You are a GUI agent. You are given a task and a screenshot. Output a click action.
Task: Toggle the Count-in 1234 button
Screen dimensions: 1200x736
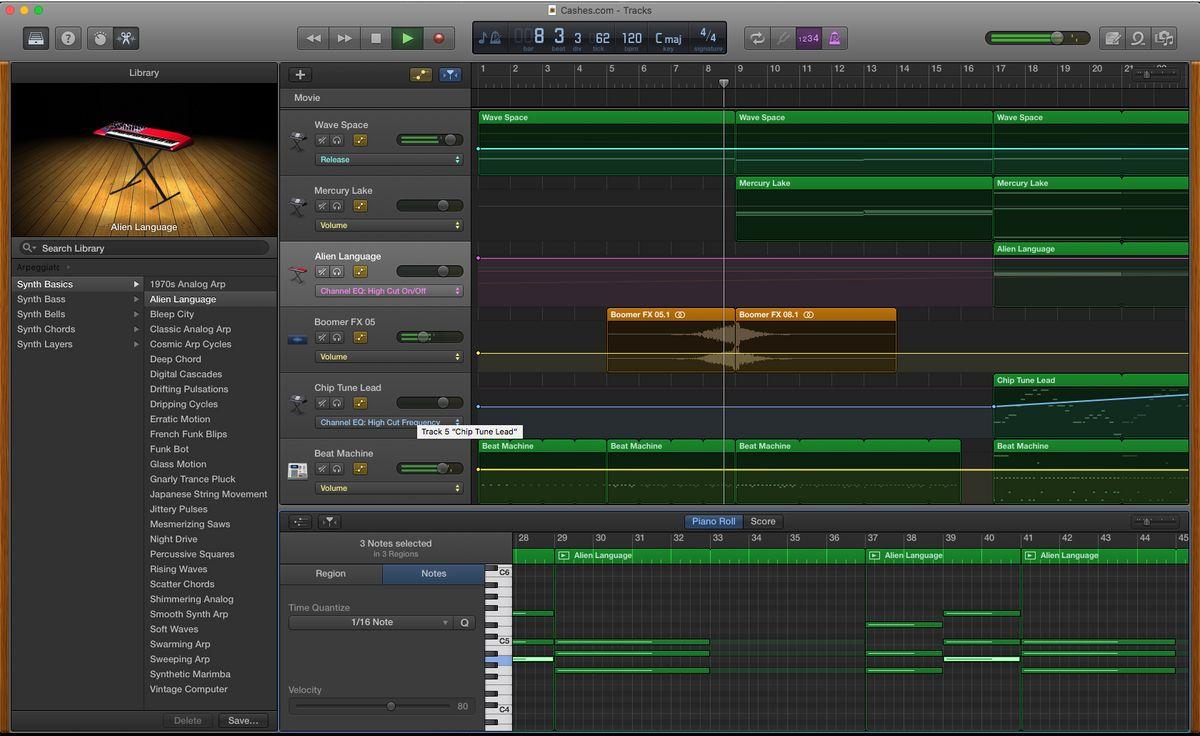point(808,38)
